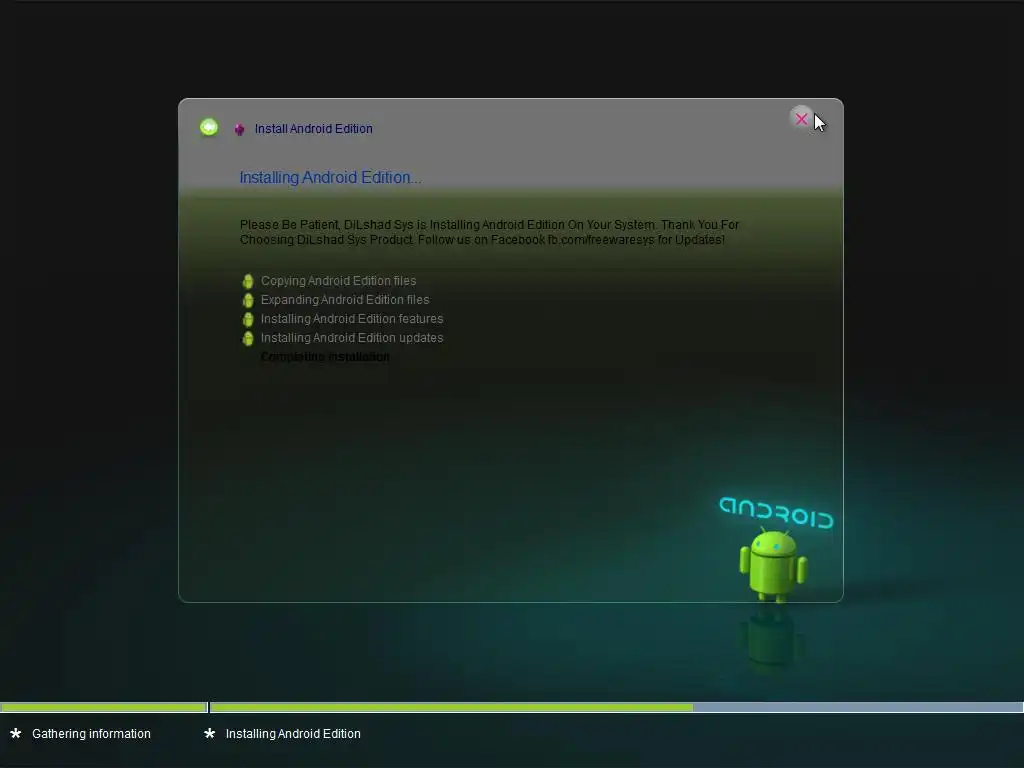1024x768 pixels.
Task: Click the Android icon beside 'Installing Android Edition features'
Action: coord(248,319)
